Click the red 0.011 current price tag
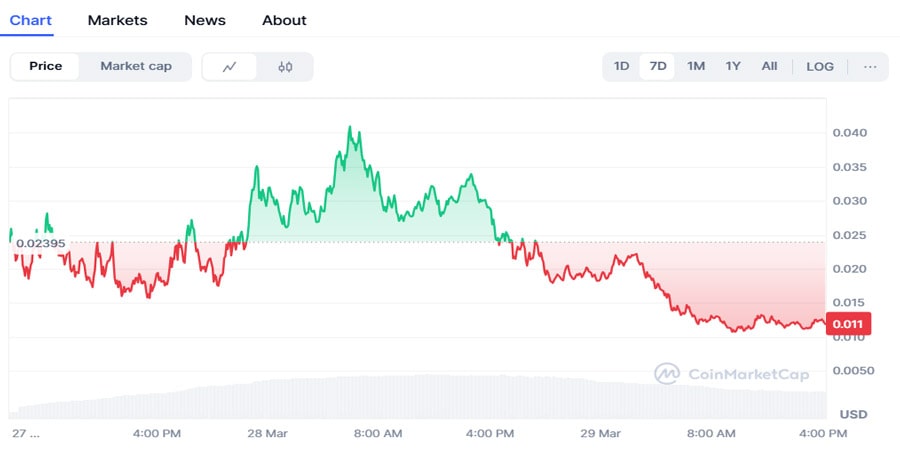 coord(849,323)
